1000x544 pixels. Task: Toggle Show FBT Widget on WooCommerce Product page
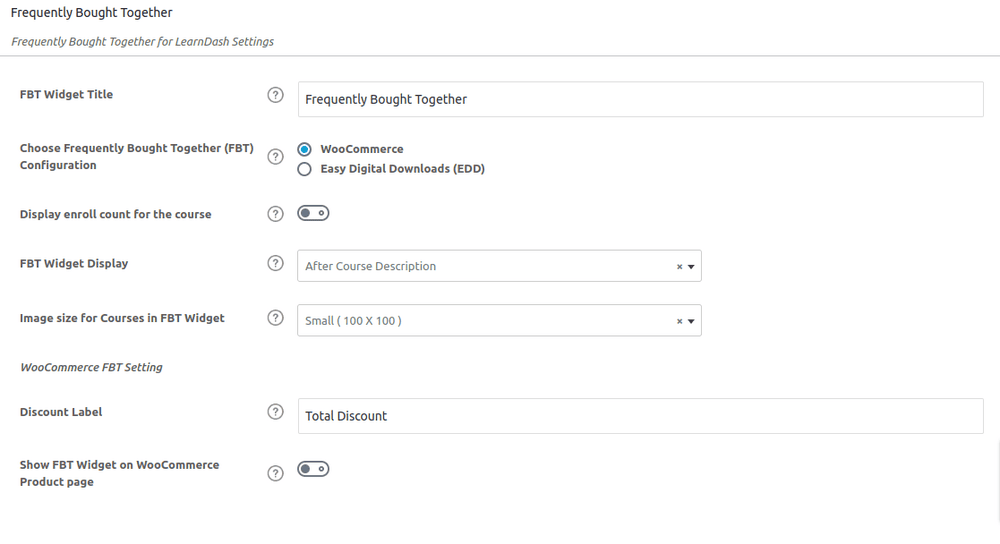click(x=313, y=469)
